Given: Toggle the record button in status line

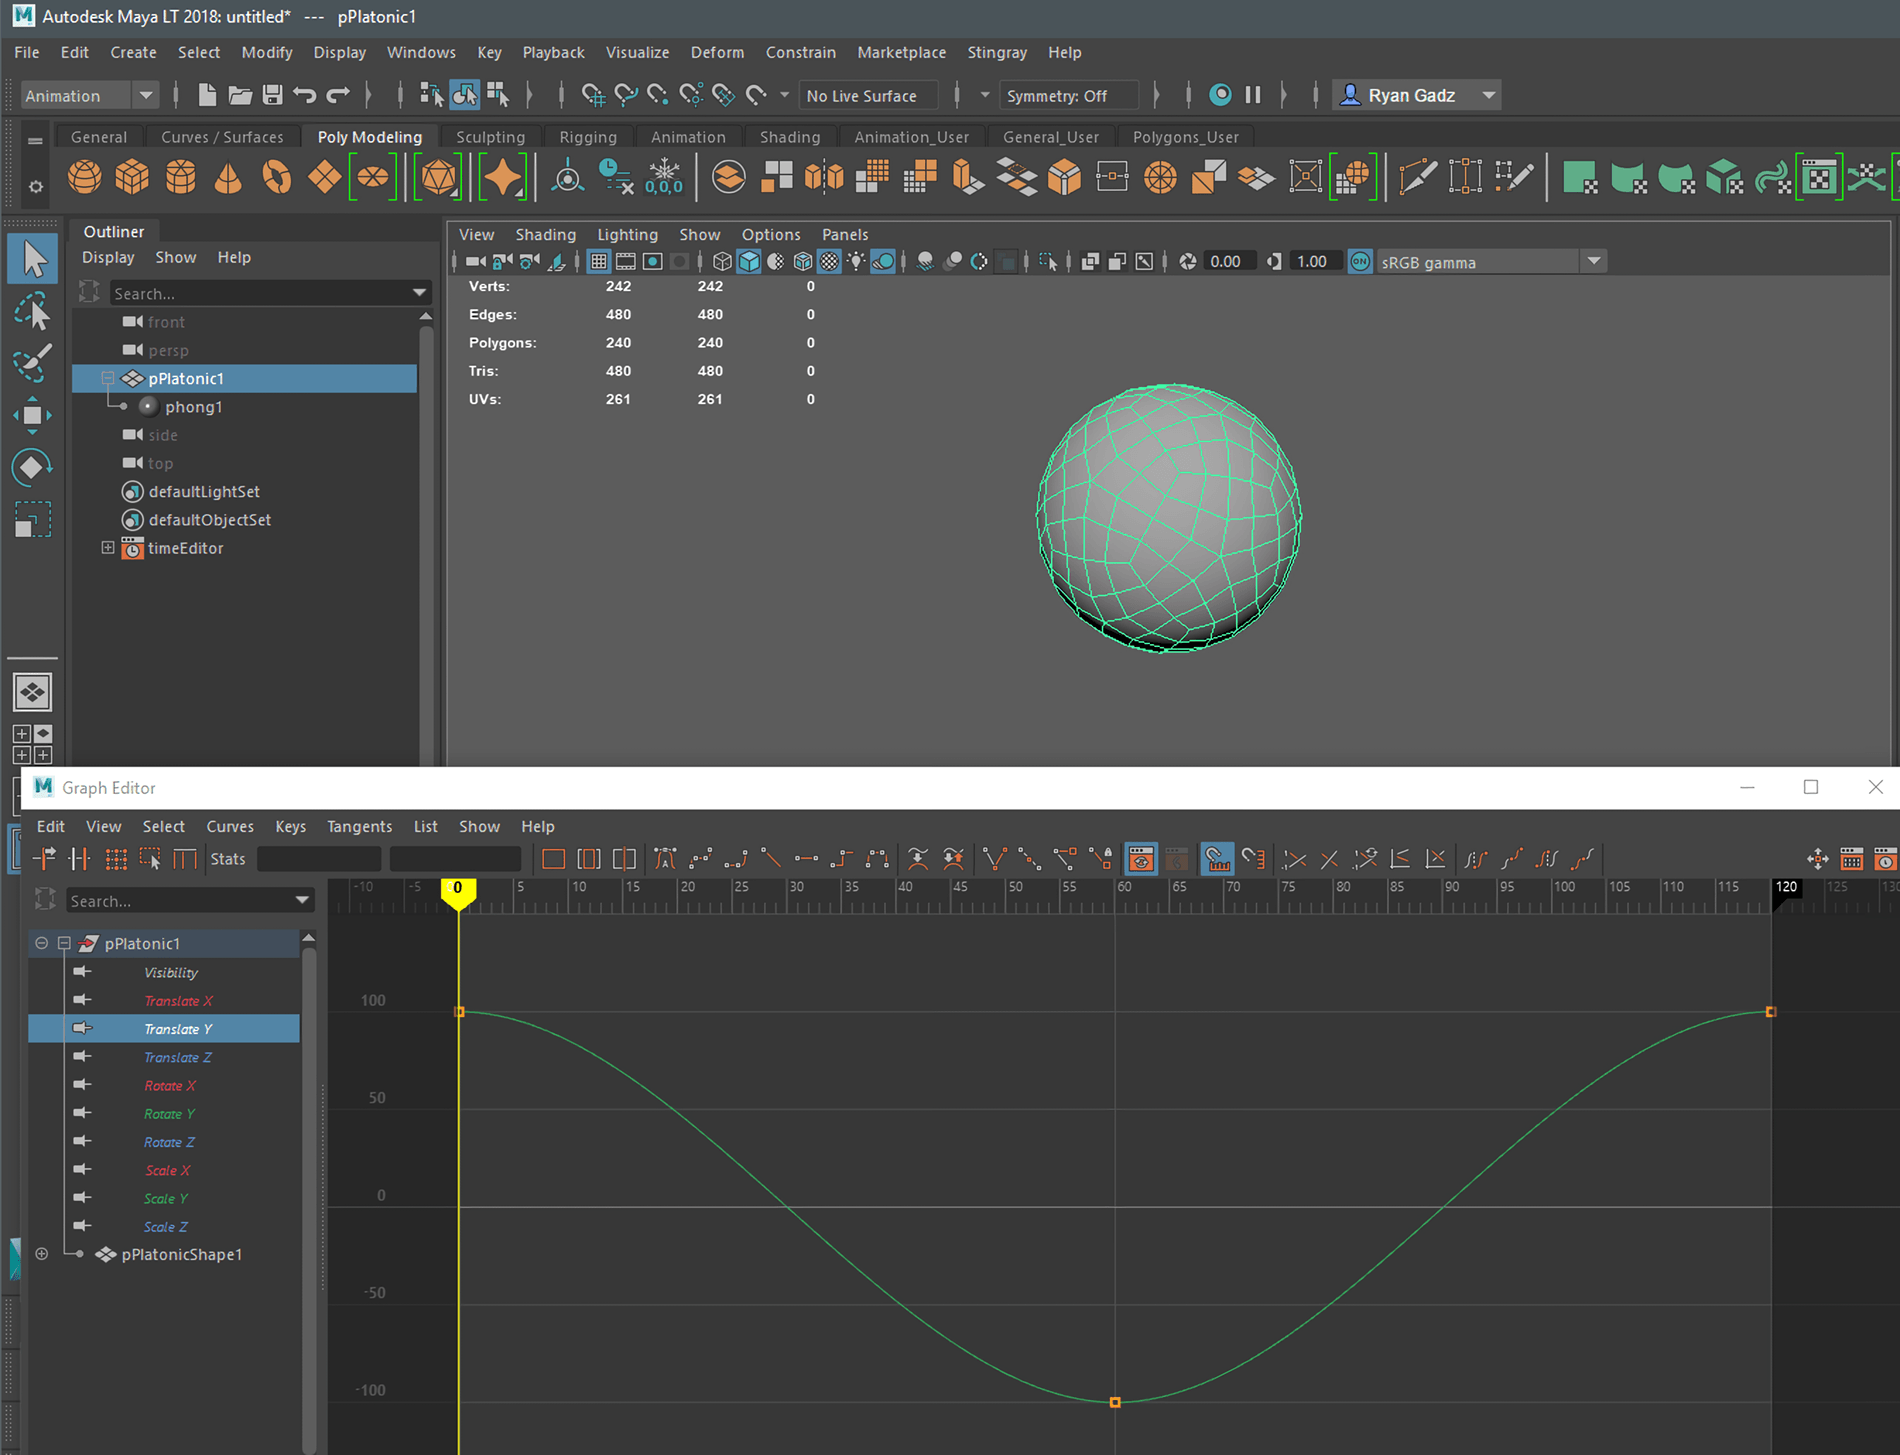Looking at the screenshot, I should pyautogui.click(x=1220, y=95).
